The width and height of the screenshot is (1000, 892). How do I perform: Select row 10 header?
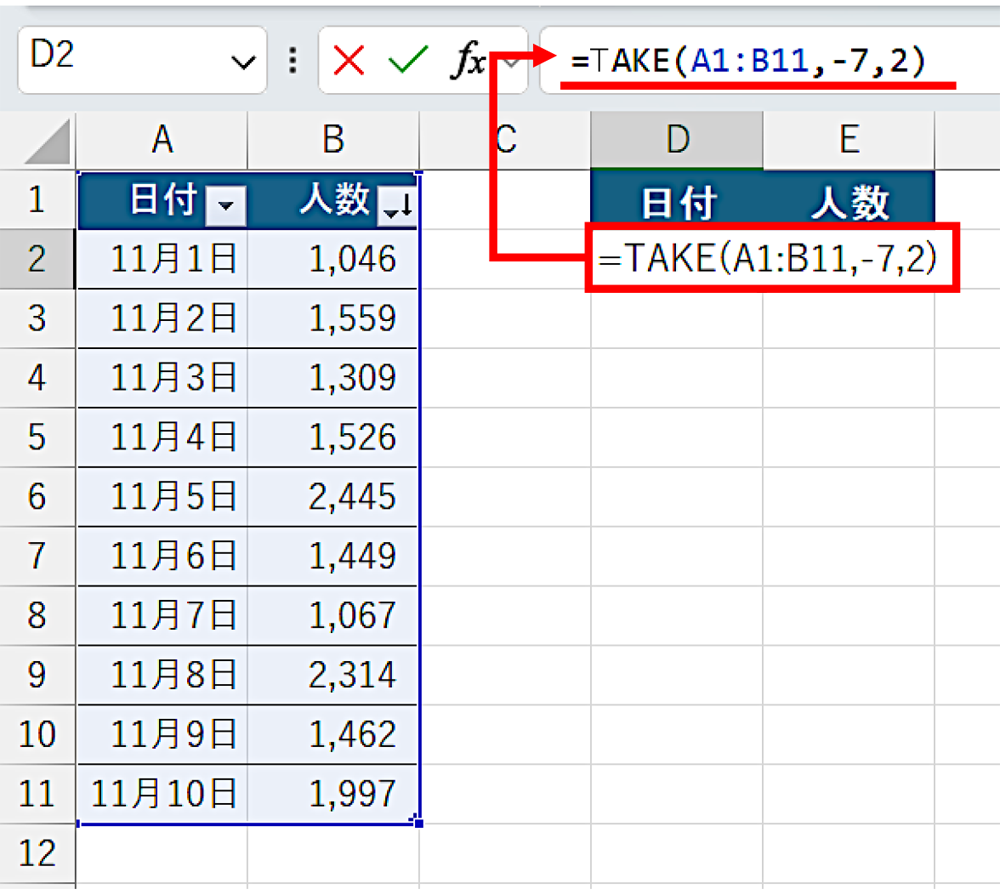pos(37,735)
